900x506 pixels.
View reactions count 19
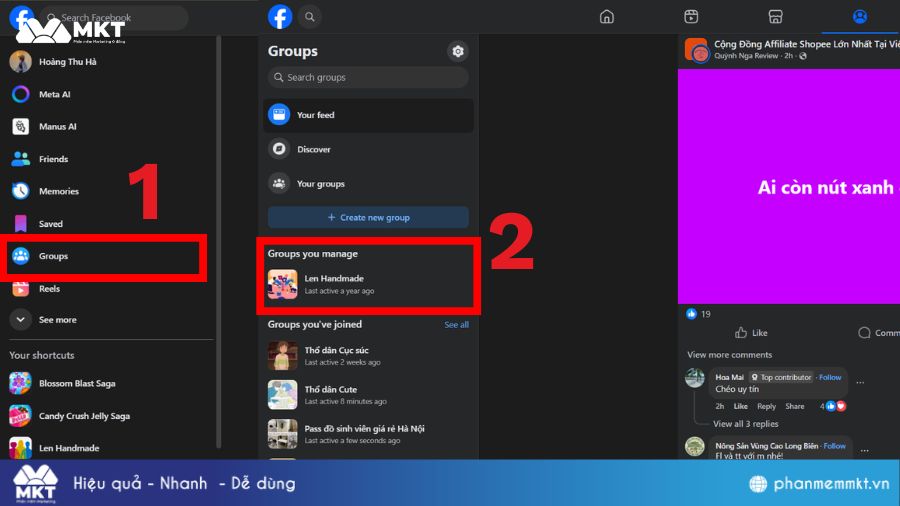pos(705,314)
